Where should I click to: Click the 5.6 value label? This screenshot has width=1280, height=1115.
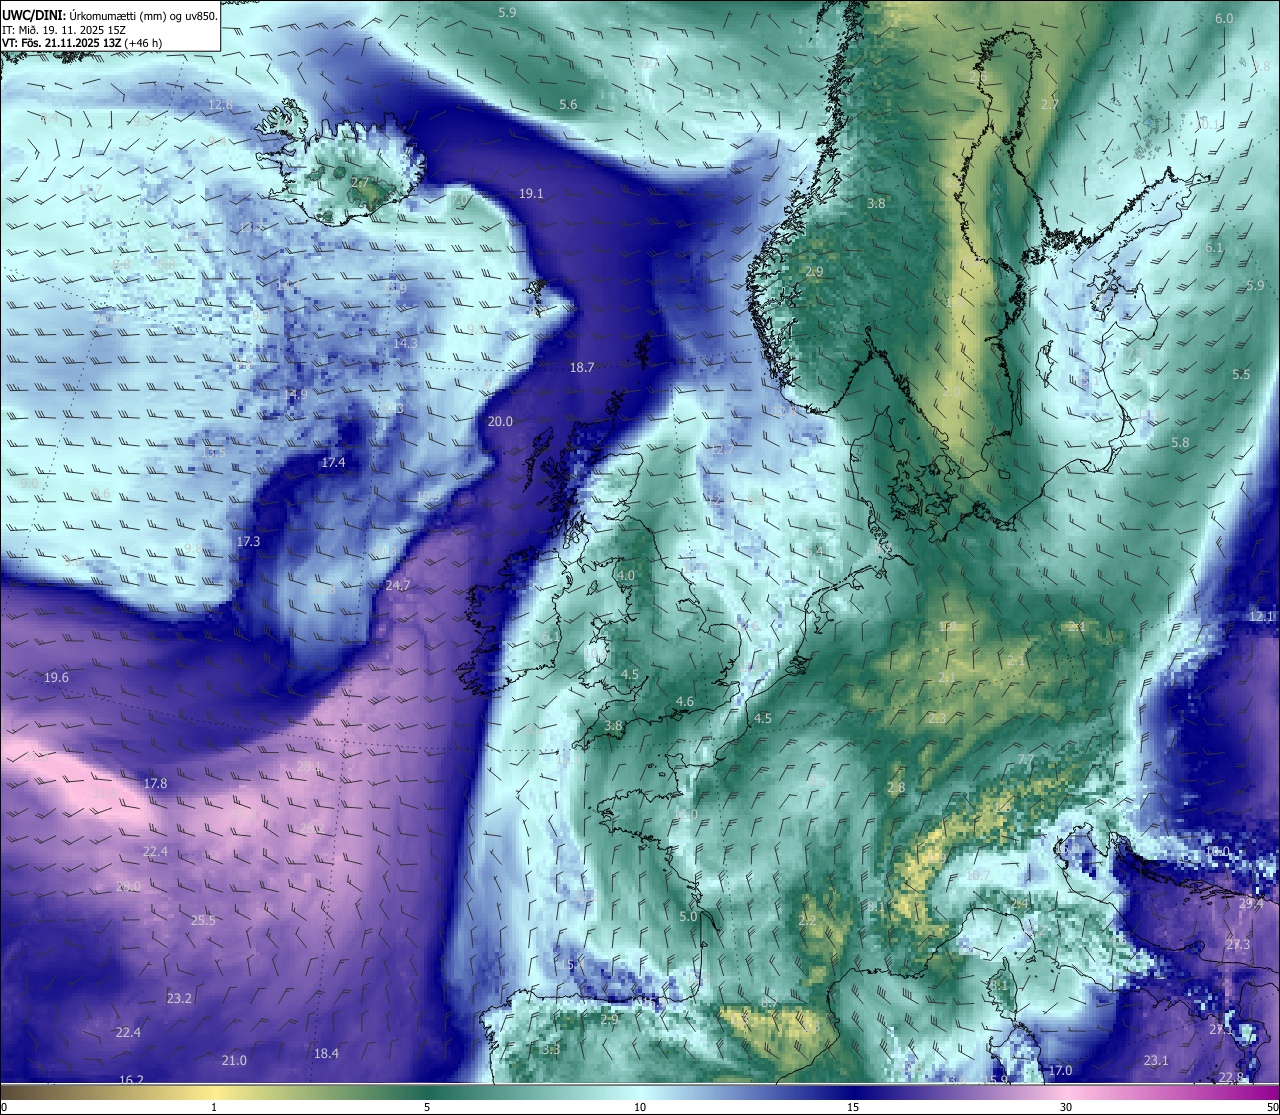(568, 105)
